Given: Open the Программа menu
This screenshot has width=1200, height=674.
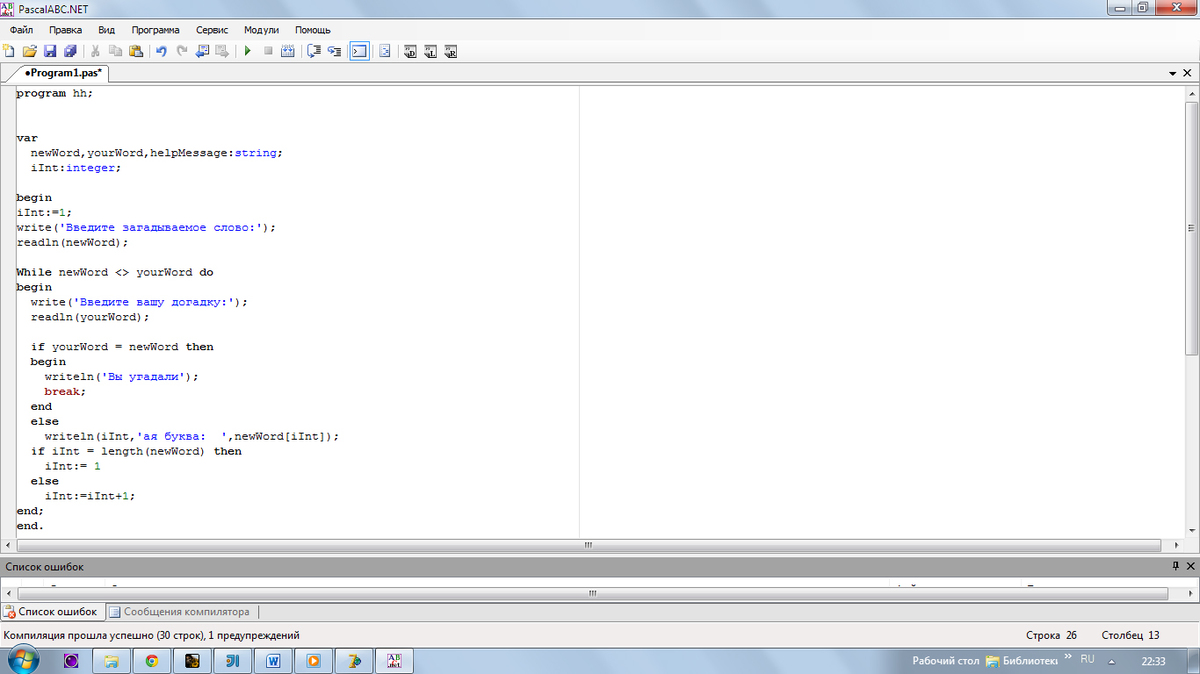Looking at the screenshot, I should click(155, 30).
